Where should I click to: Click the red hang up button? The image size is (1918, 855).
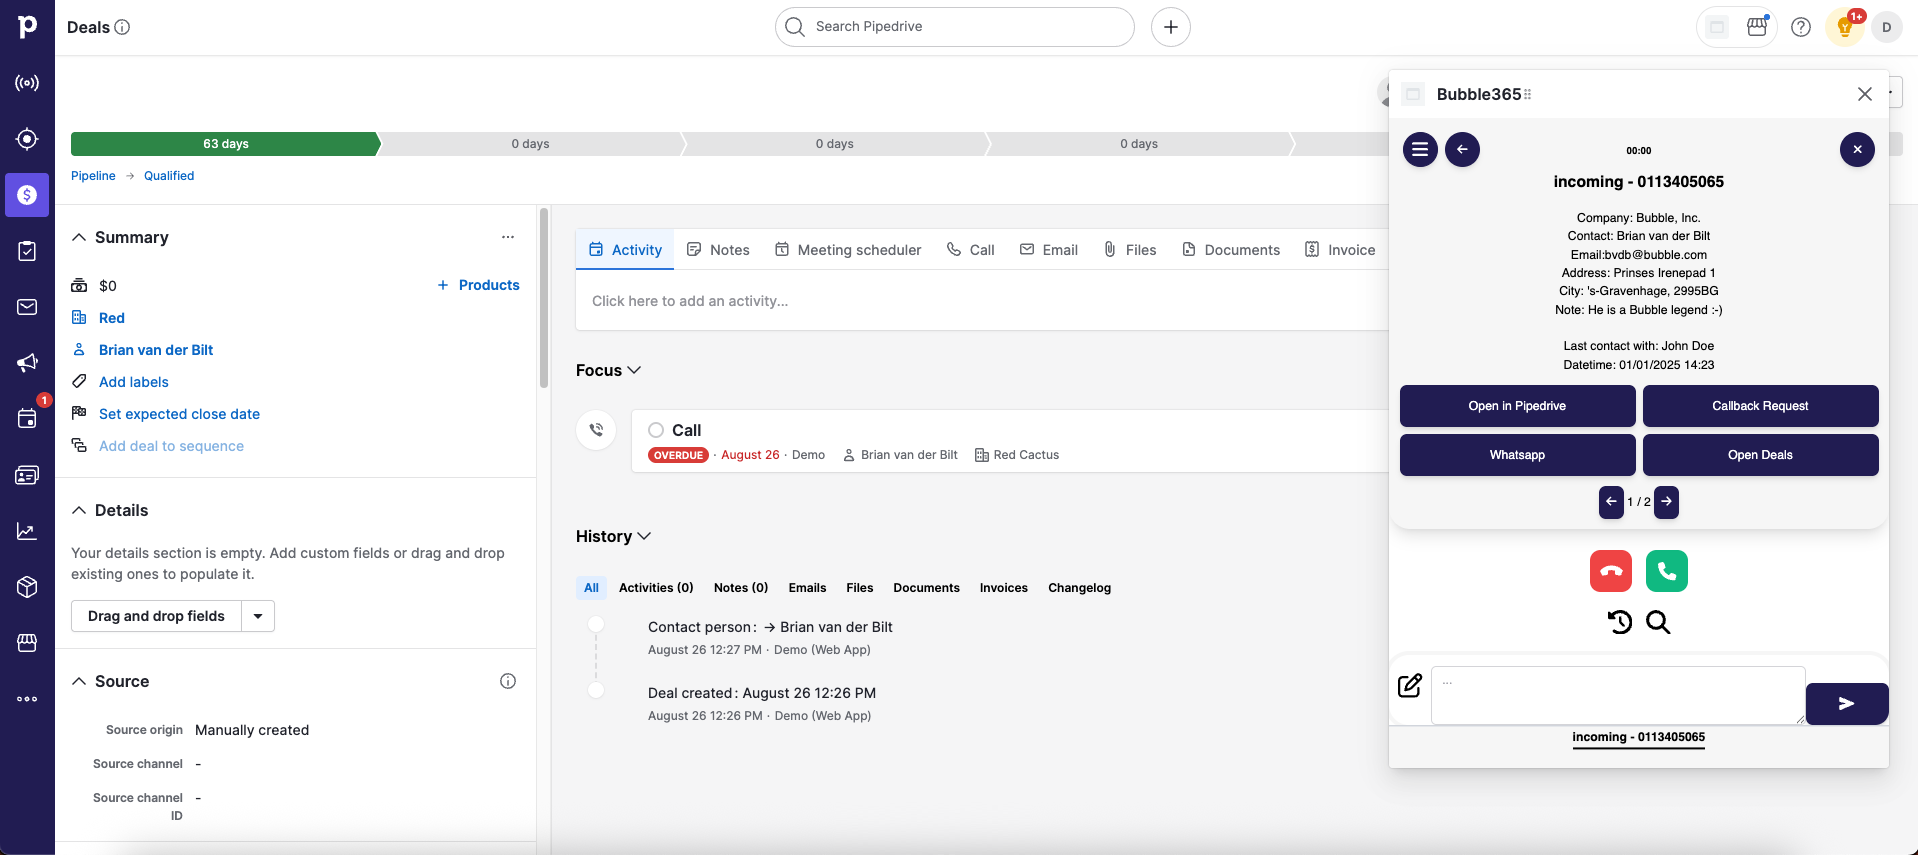click(x=1610, y=571)
